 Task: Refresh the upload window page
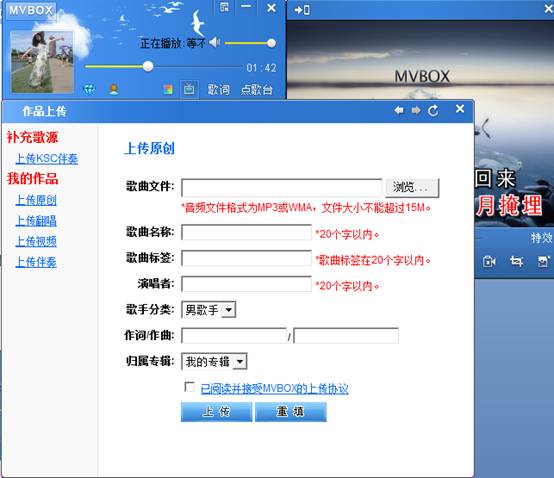click(433, 111)
